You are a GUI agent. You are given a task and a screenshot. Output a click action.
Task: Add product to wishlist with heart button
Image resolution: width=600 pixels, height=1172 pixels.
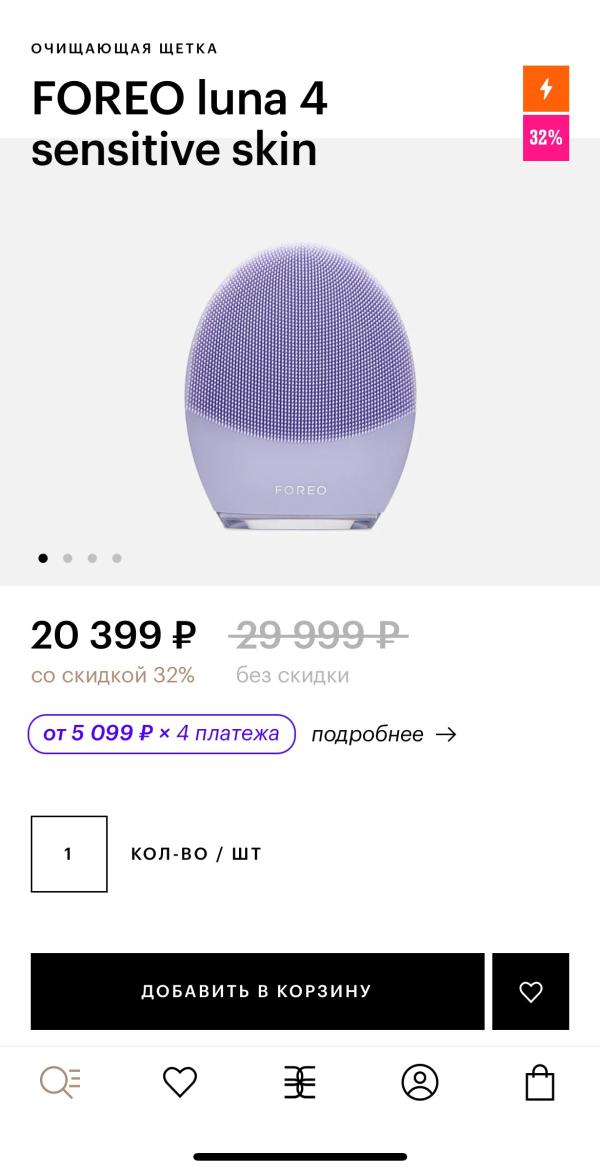click(x=530, y=991)
